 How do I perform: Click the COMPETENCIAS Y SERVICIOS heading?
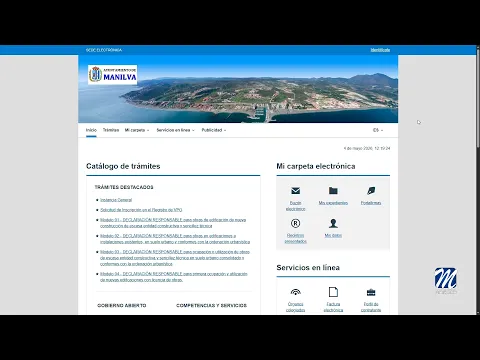[211, 305]
